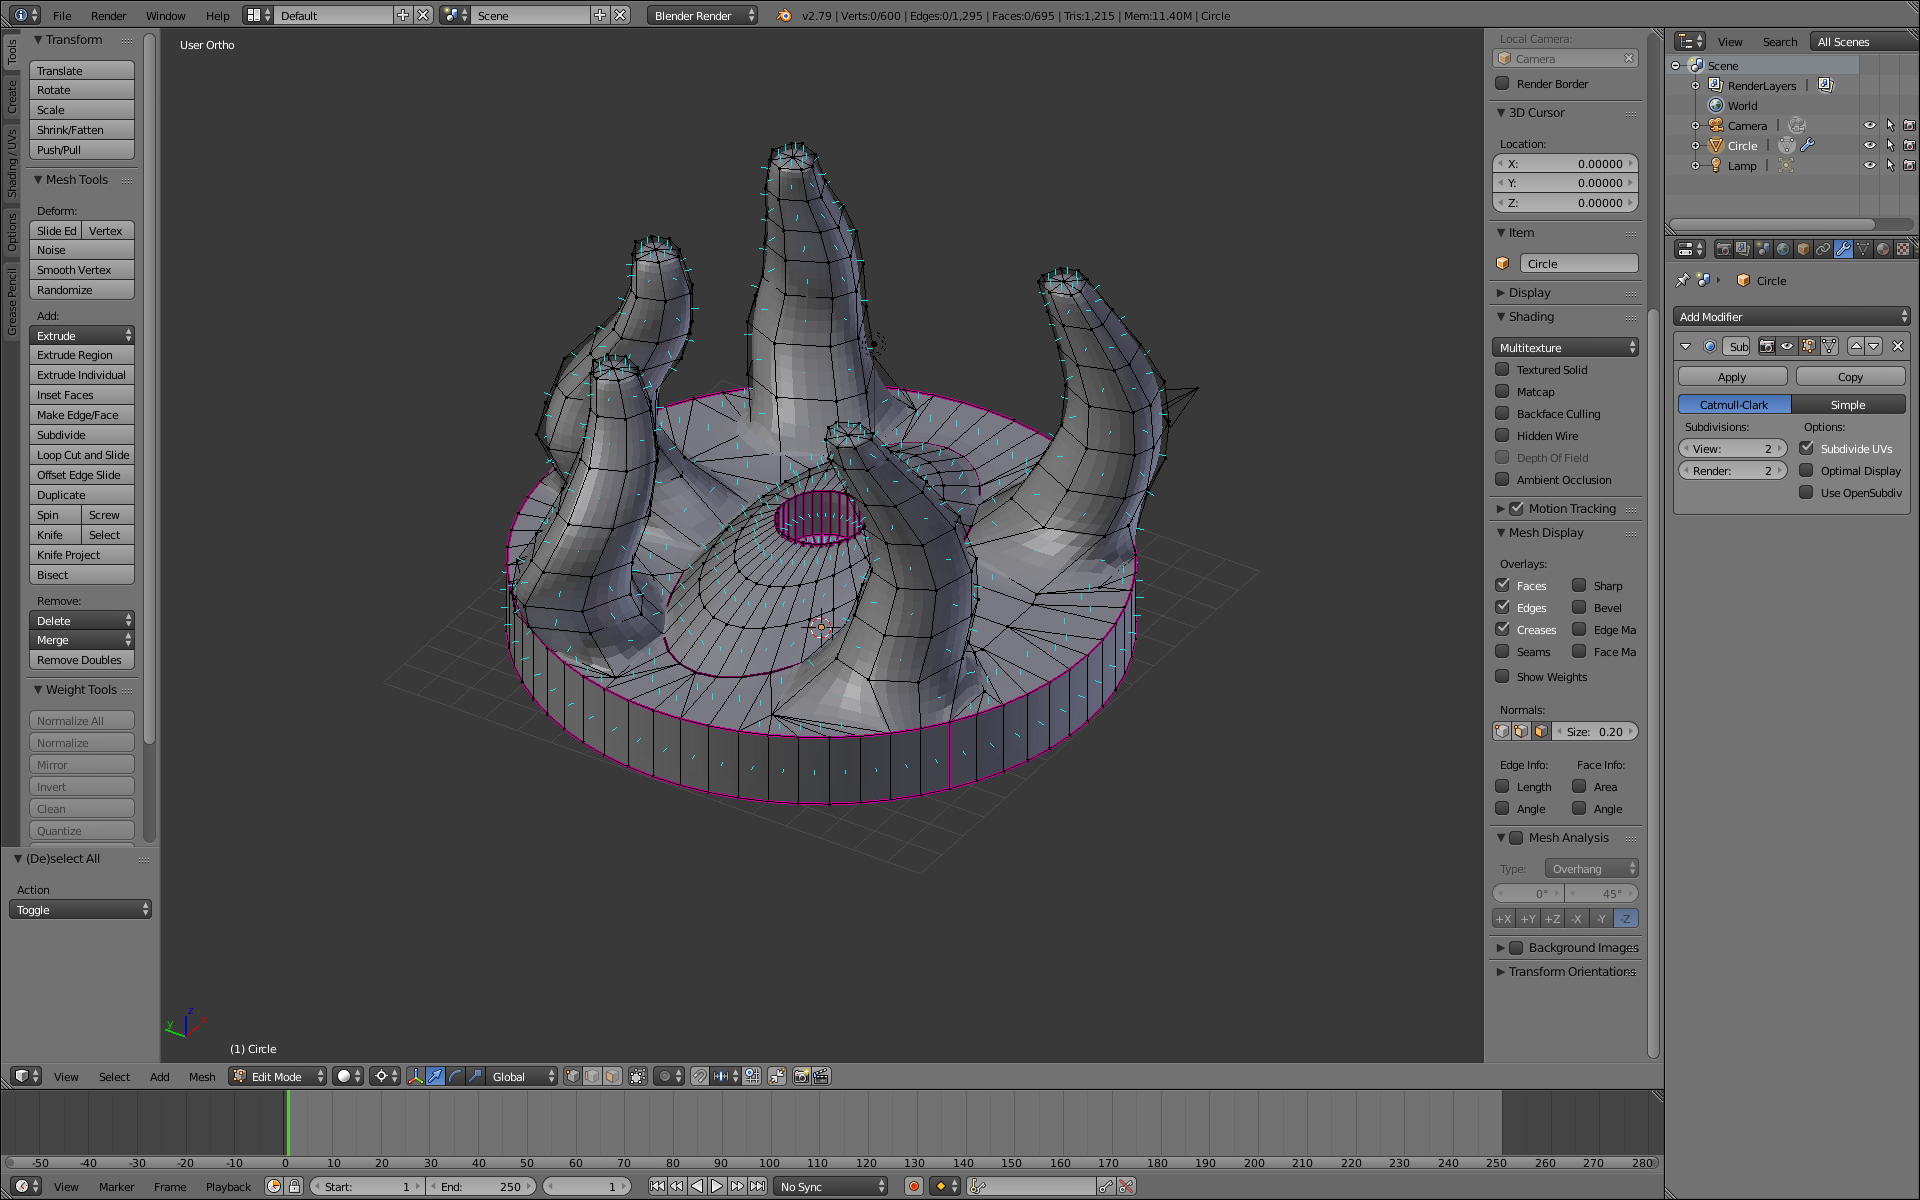Viewport: 1920px width, 1200px height.
Task: Enable the Hidden Wire checkbox
Action: point(1502,435)
